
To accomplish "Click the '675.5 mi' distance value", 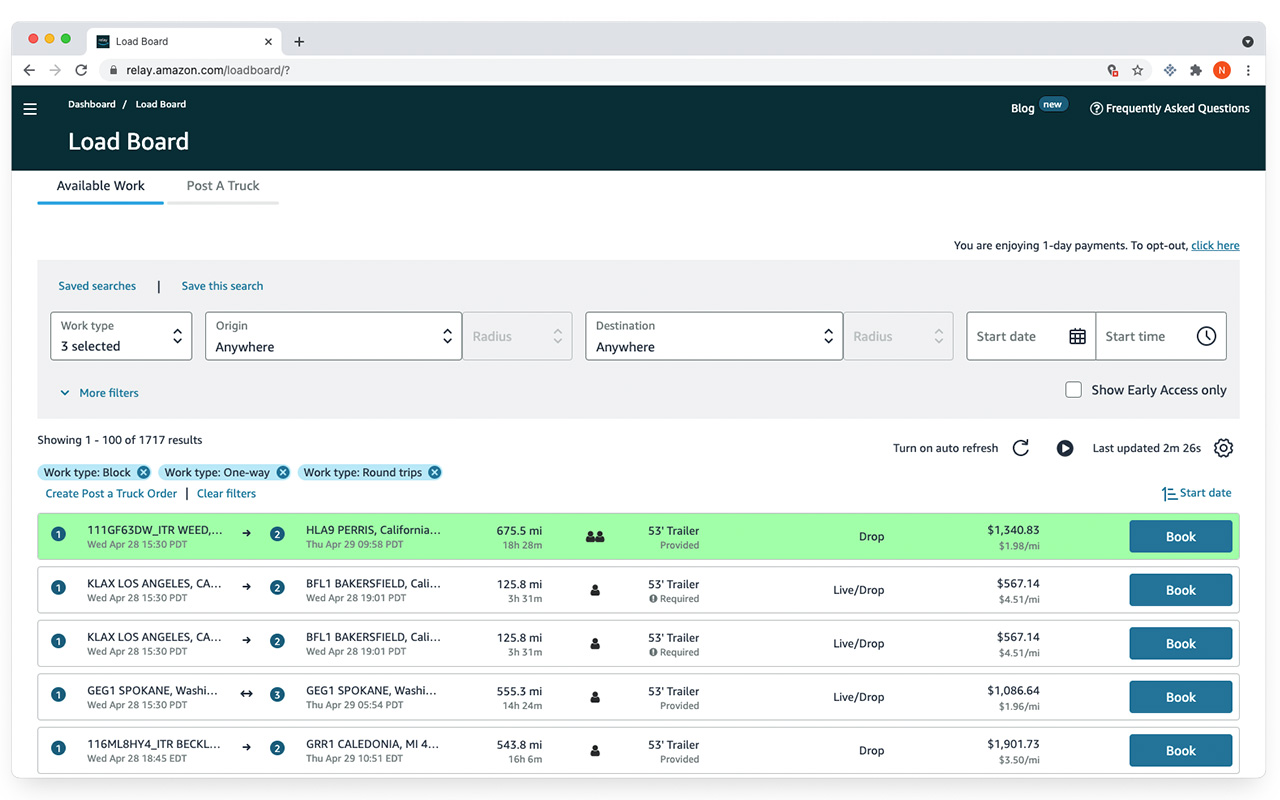I will (519, 530).
